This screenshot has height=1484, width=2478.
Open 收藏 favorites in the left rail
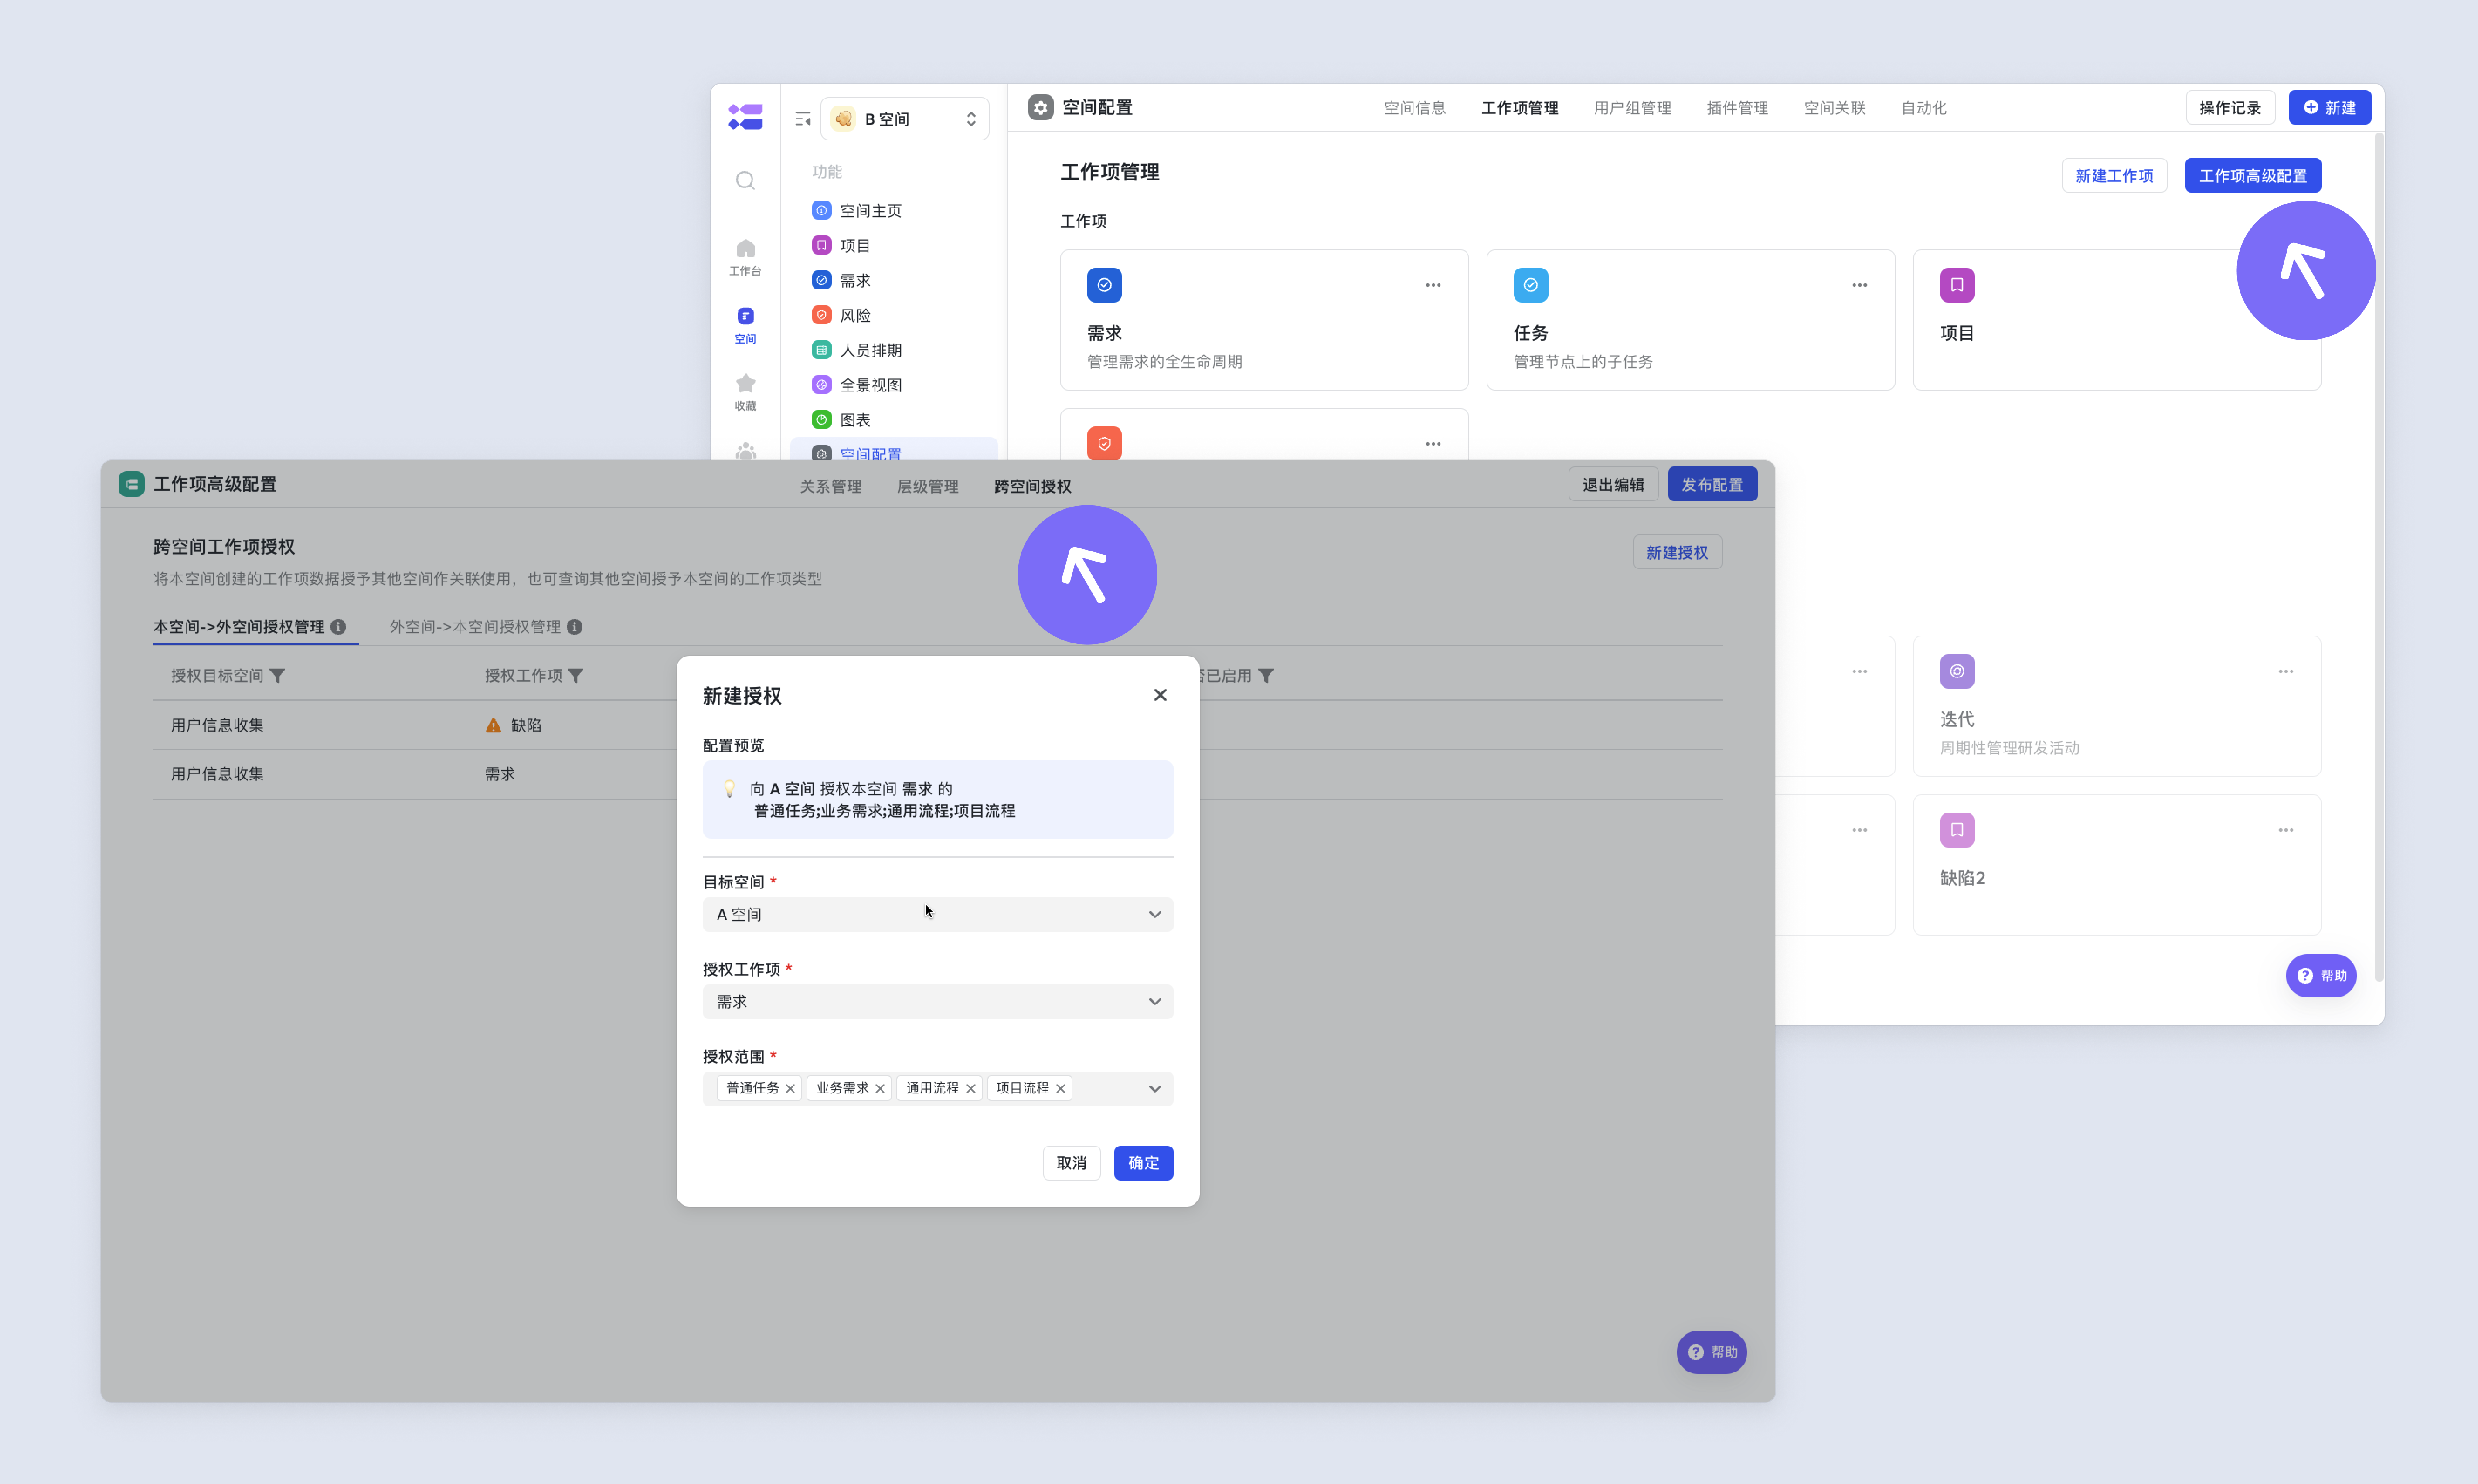coord(745,392)
